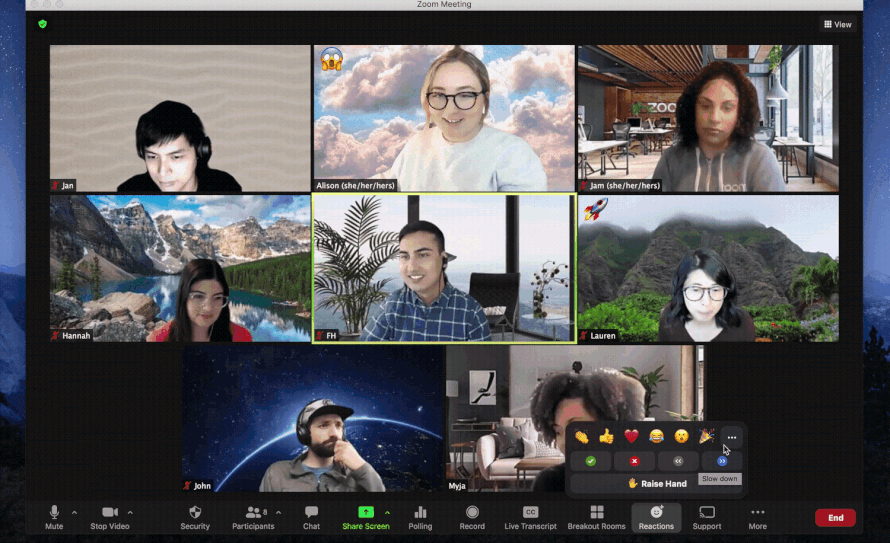Enable Live Transcript
Image resolution: width=890 pixels, height=543 pixels.
click(x=530, y=517)
